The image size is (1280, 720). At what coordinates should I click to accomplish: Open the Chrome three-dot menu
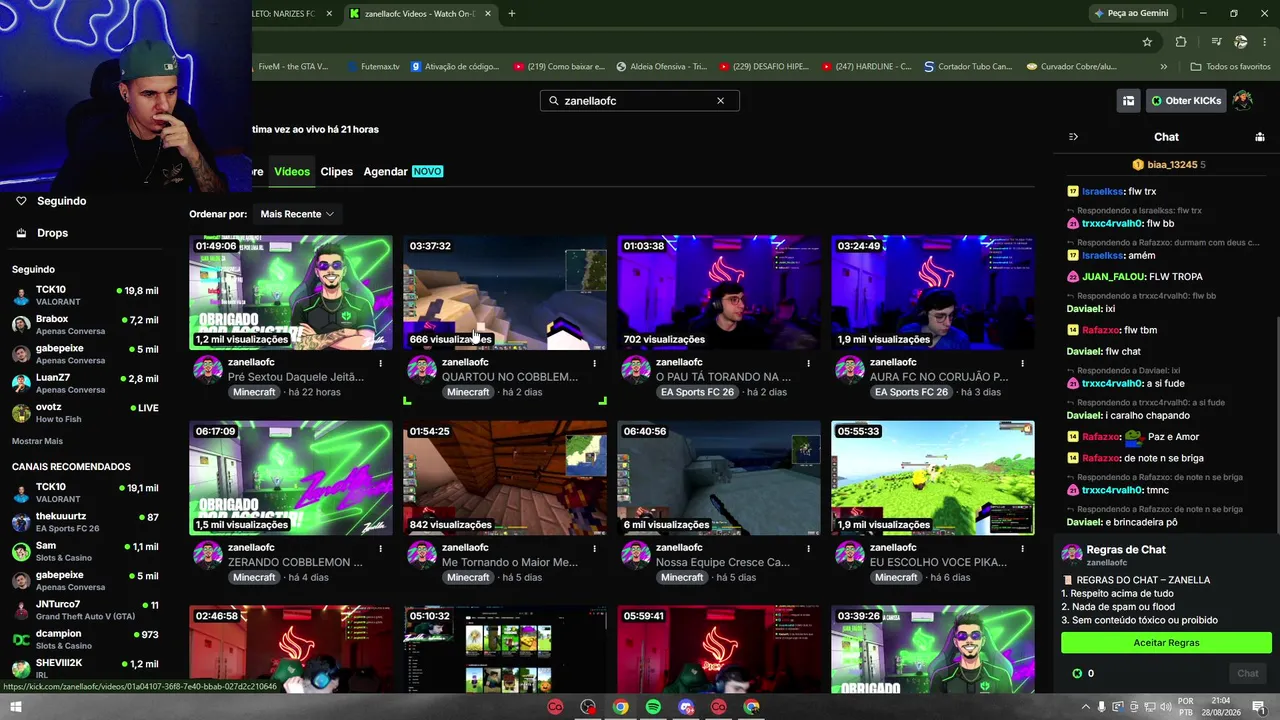point(1266,42)
